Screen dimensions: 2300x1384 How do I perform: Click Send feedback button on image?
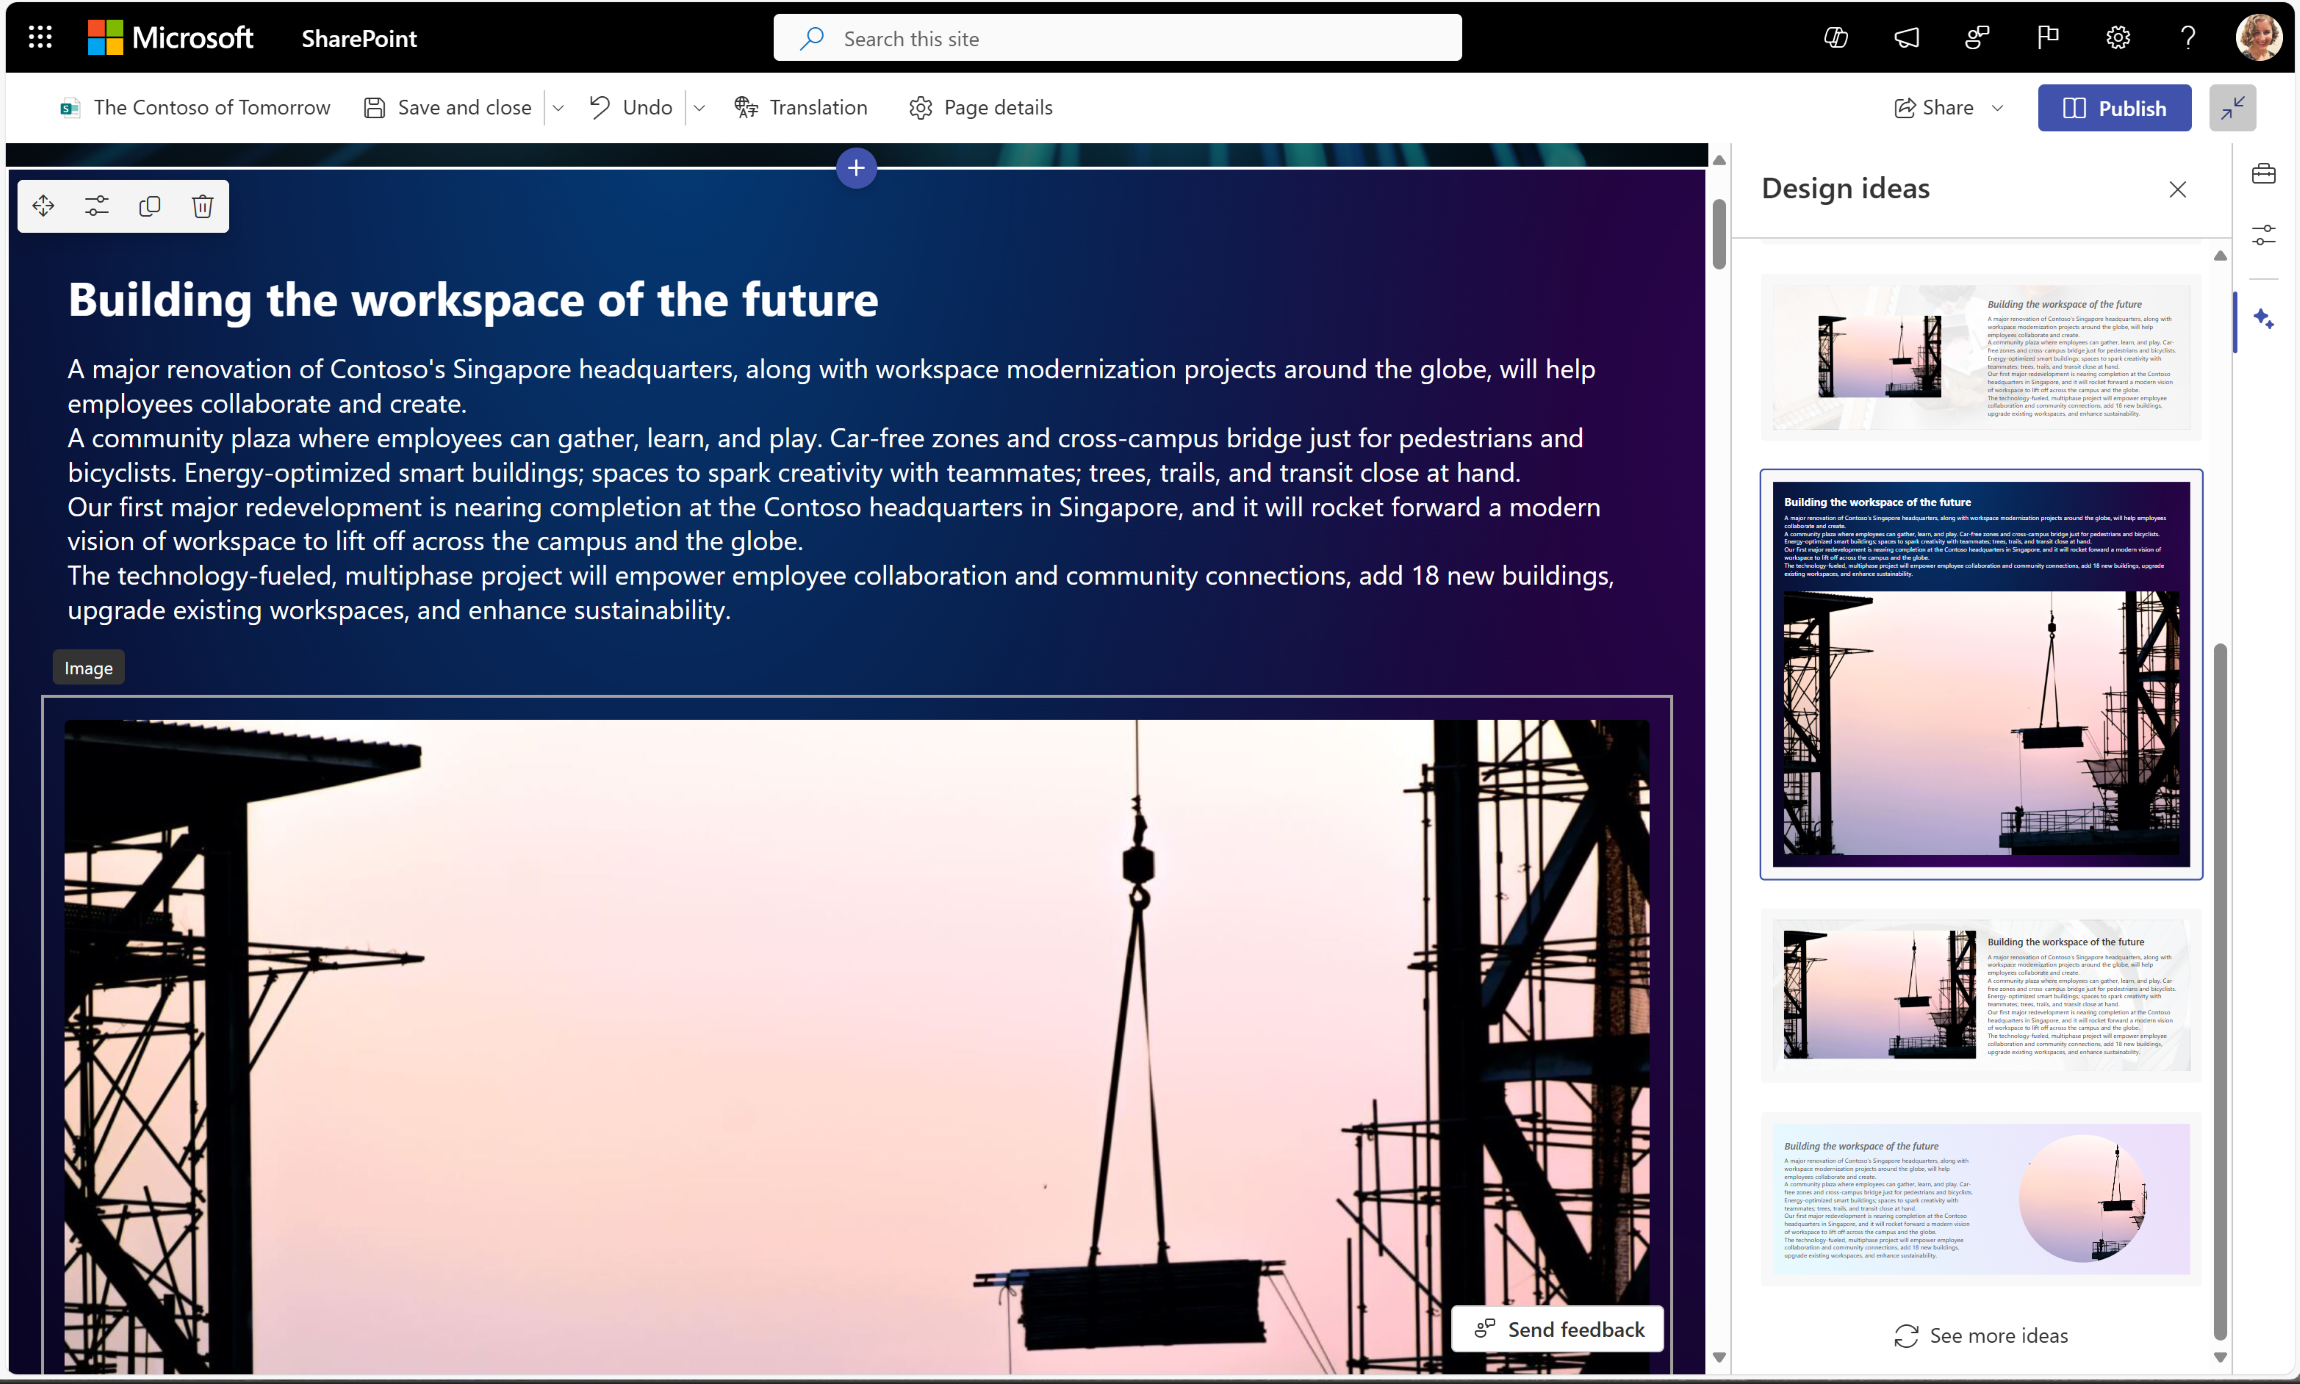[x=1557, y=1330]
